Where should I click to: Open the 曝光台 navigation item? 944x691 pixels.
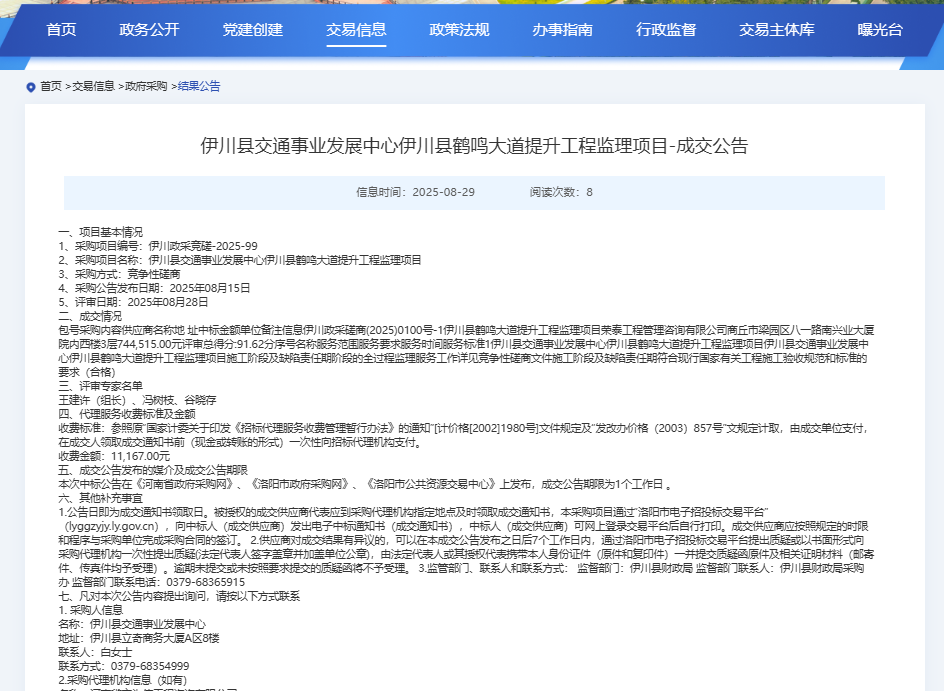tap(880, 29)
